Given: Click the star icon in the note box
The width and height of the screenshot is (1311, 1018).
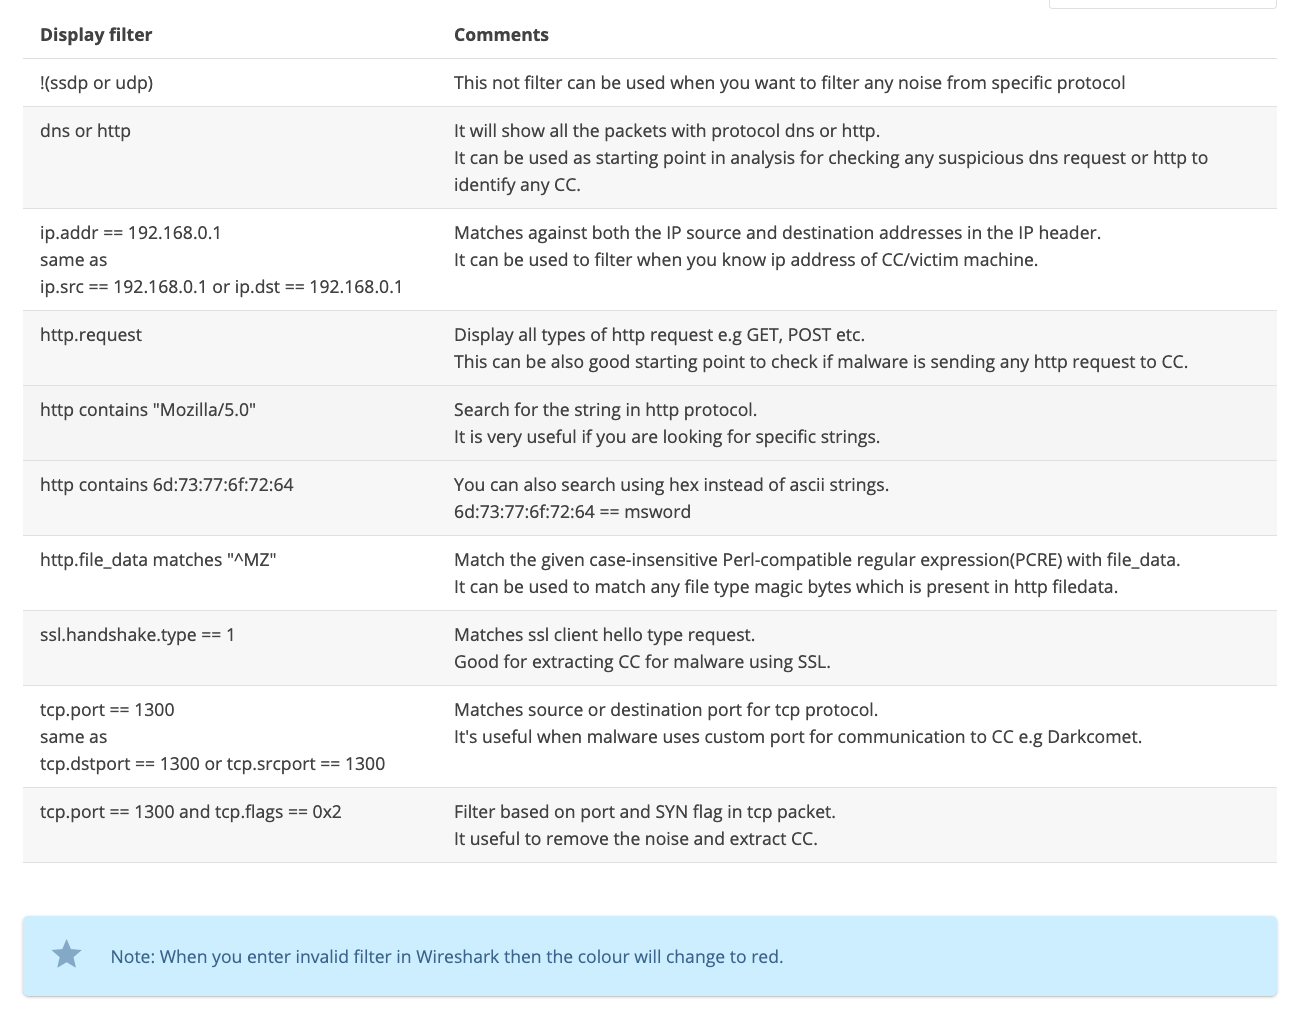Looking at the screenshot, I should click(67, 955).
